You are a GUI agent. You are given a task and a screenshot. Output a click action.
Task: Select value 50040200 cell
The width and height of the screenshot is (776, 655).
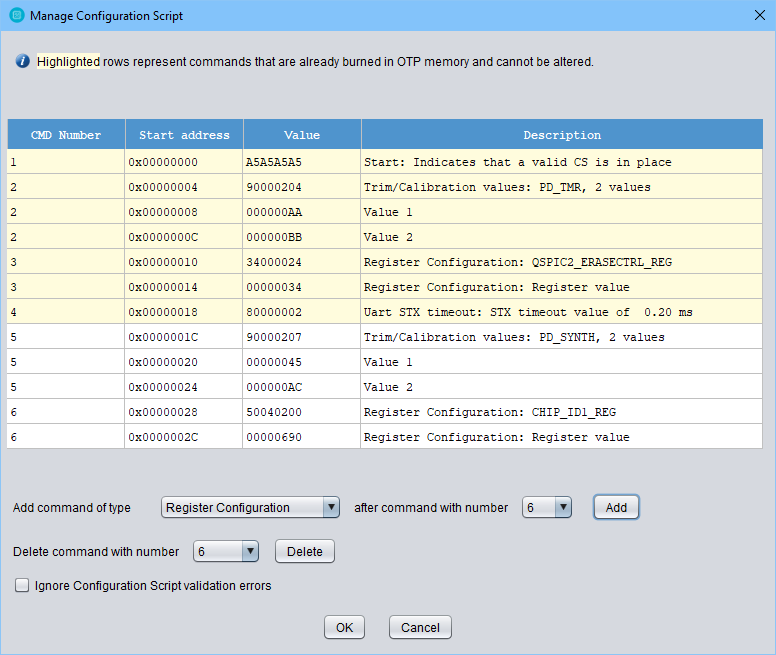click(302, 412)
